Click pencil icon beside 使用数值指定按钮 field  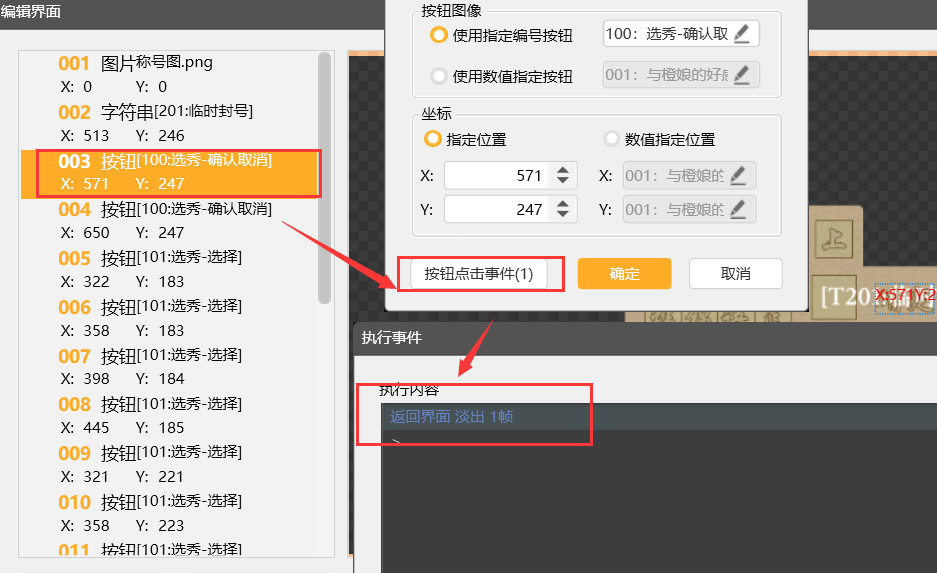click(741, 75)
